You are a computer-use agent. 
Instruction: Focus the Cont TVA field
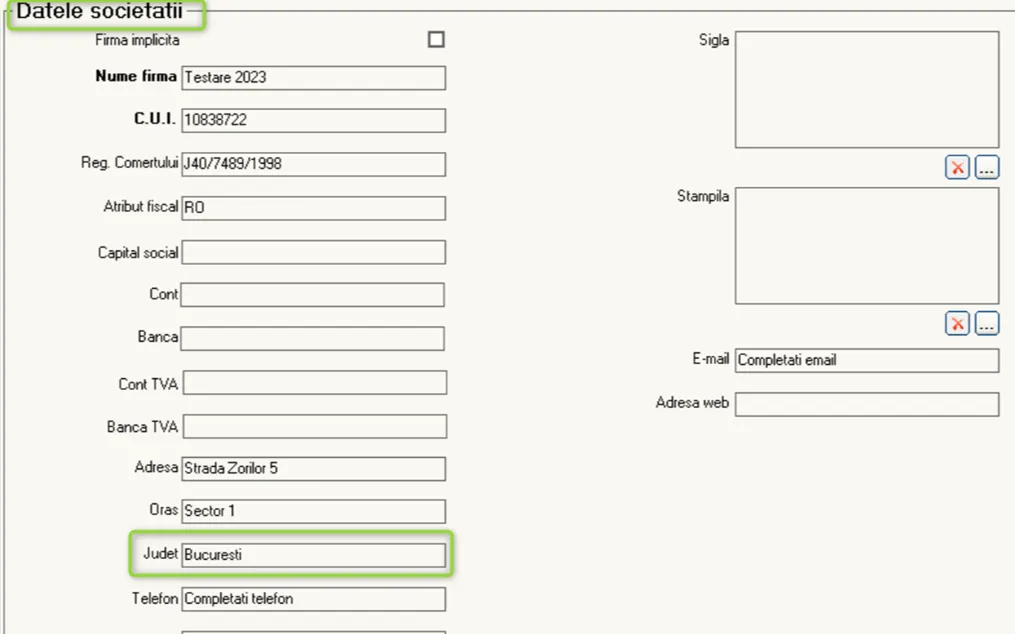(x=315, y=383)
